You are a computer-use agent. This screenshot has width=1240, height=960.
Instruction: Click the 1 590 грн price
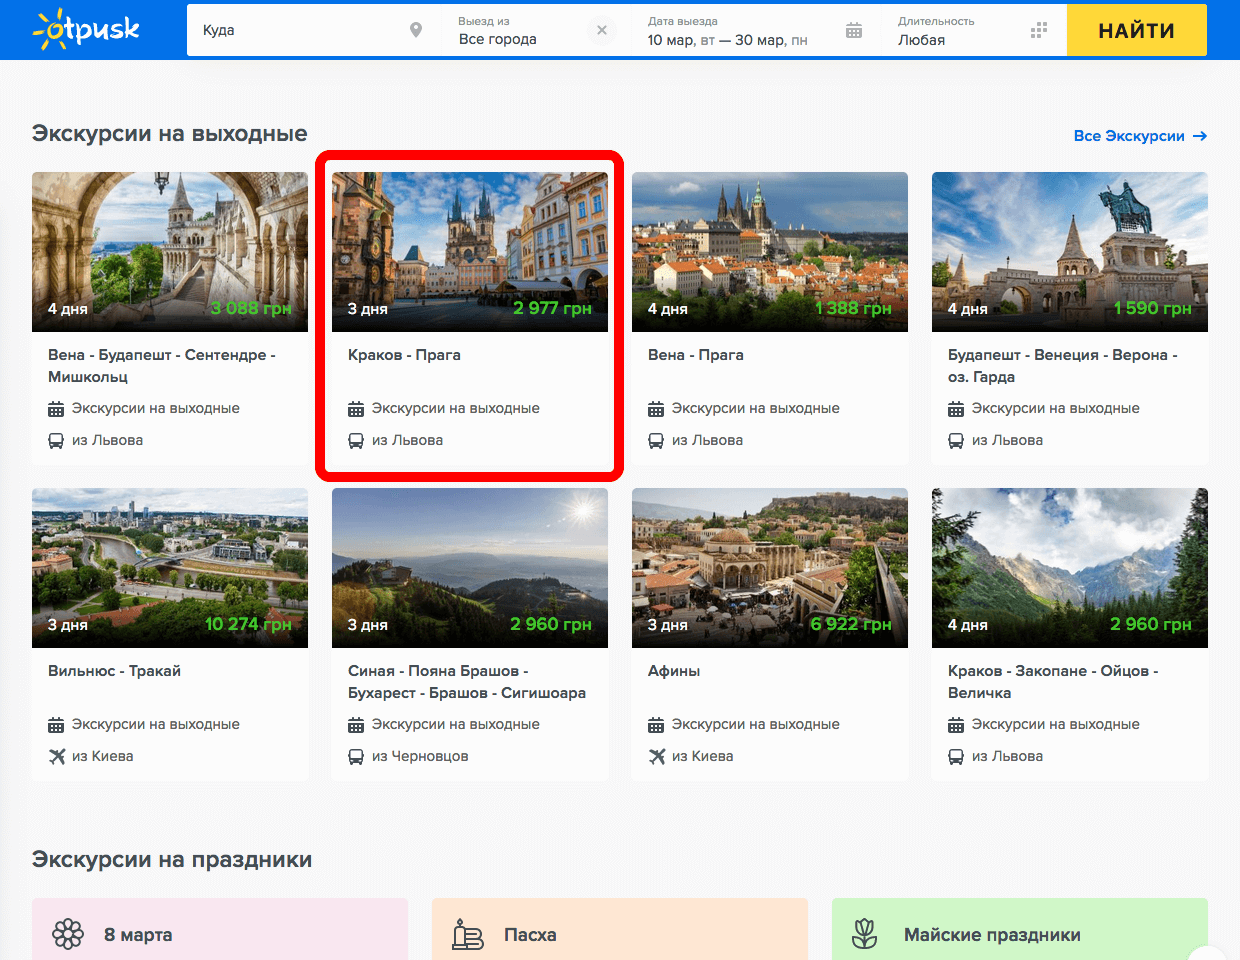click(1153, 308)
